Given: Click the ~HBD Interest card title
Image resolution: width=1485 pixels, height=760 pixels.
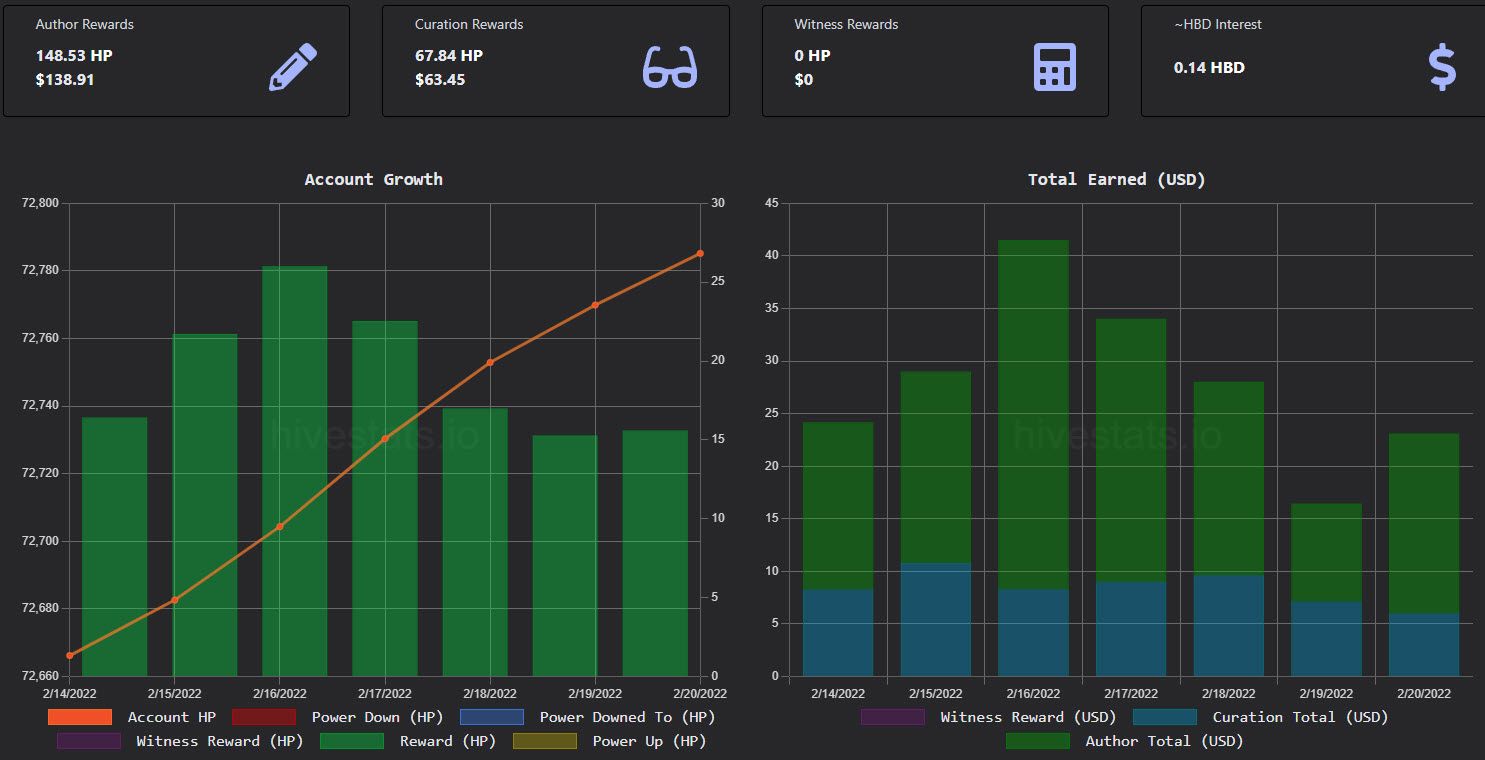Looking at the screenshot, I should point(1218,24).
